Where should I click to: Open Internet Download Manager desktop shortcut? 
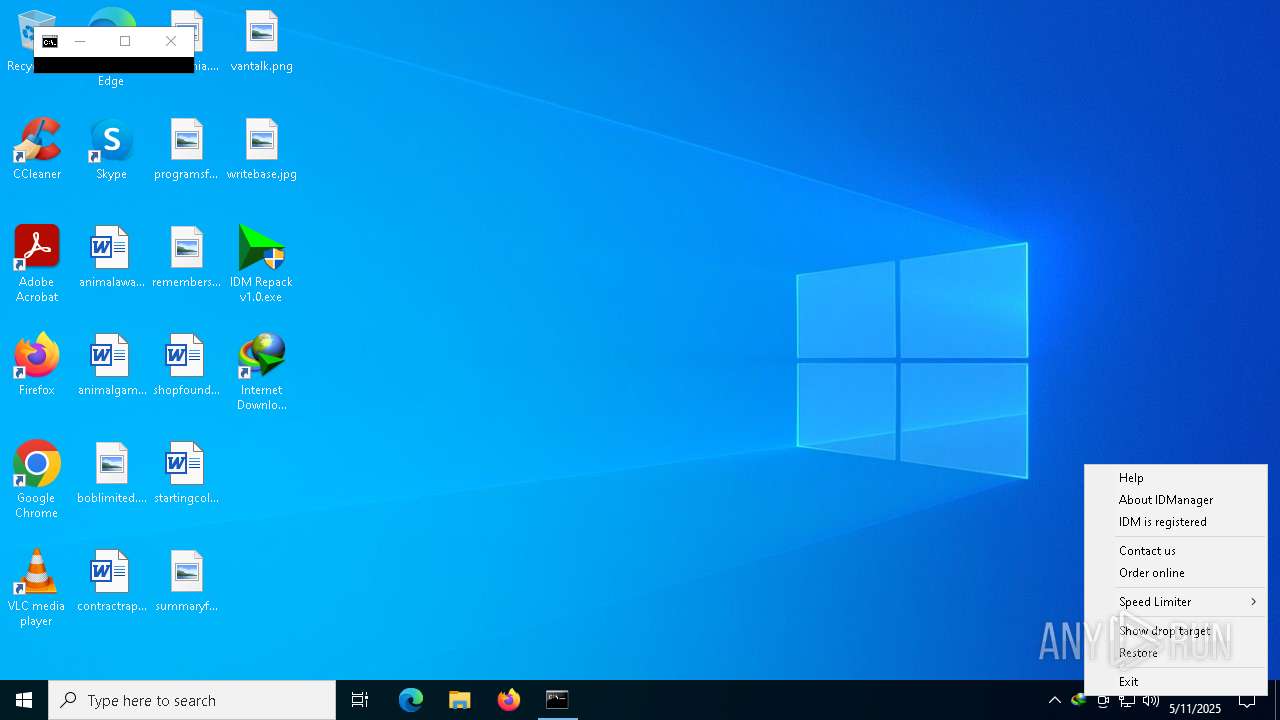click(261, 372)
